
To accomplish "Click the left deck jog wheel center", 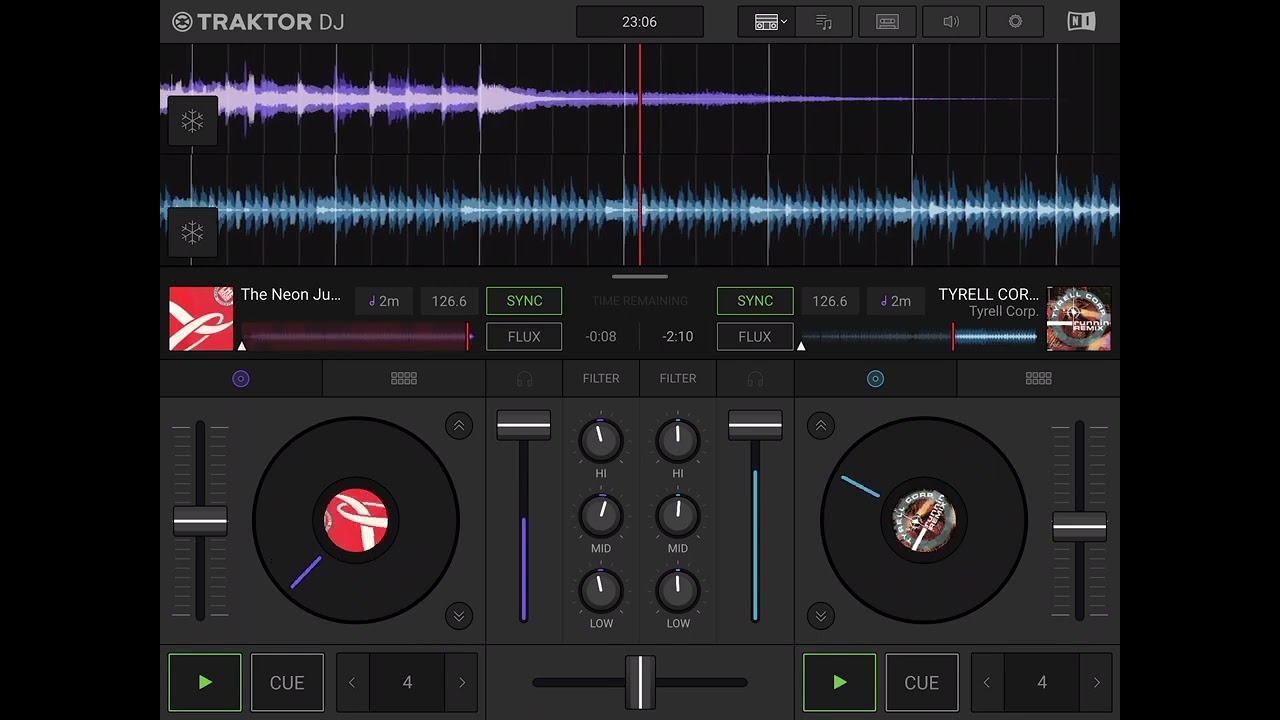I will (356, 521).
